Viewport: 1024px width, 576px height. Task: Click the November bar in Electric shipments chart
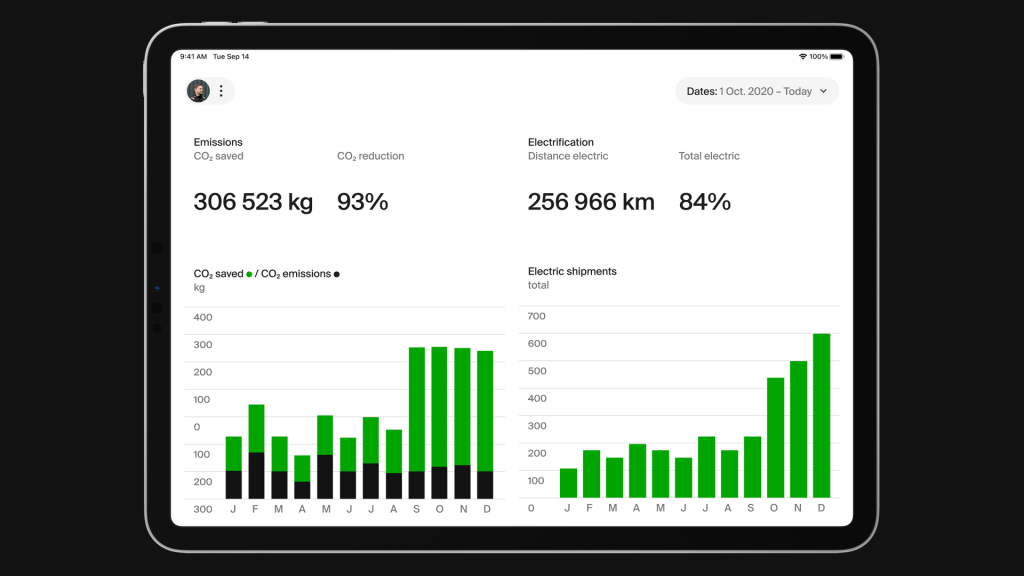coord(799,430)
